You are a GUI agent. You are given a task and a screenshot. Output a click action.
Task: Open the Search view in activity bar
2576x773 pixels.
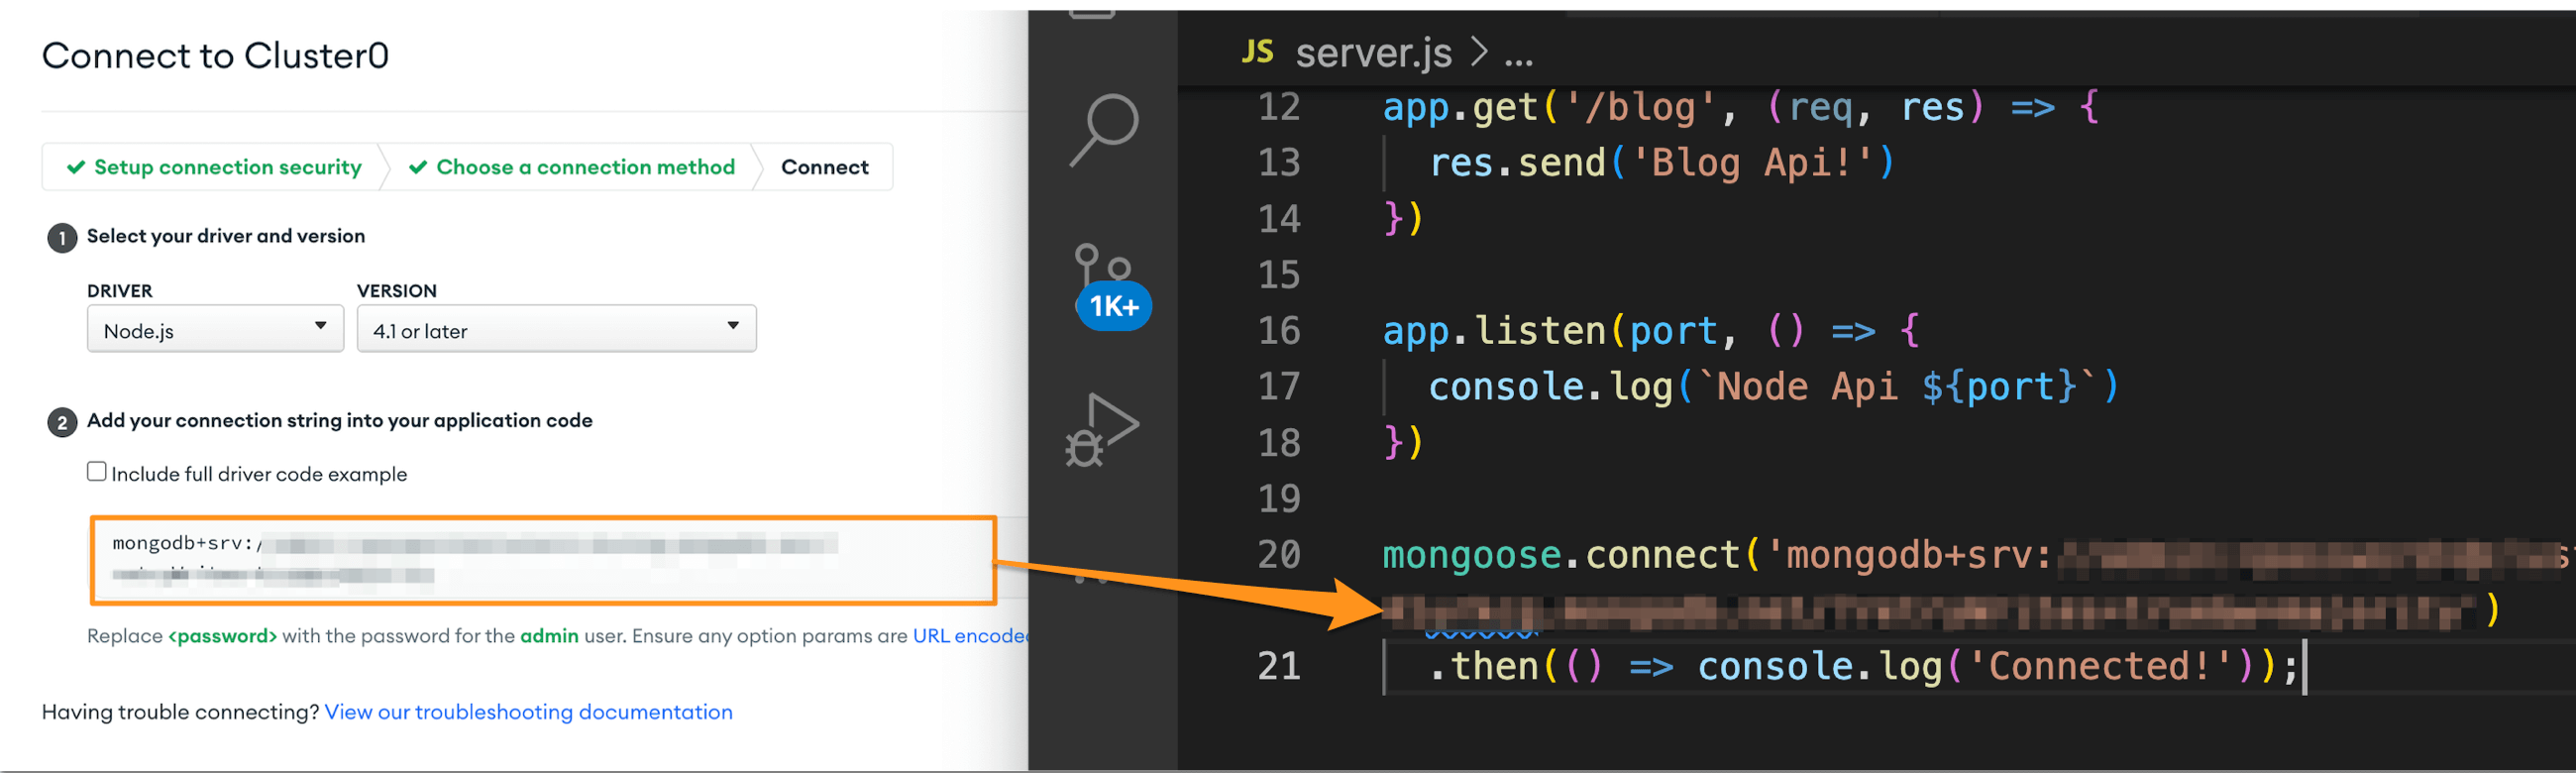tap(1105, 130)
